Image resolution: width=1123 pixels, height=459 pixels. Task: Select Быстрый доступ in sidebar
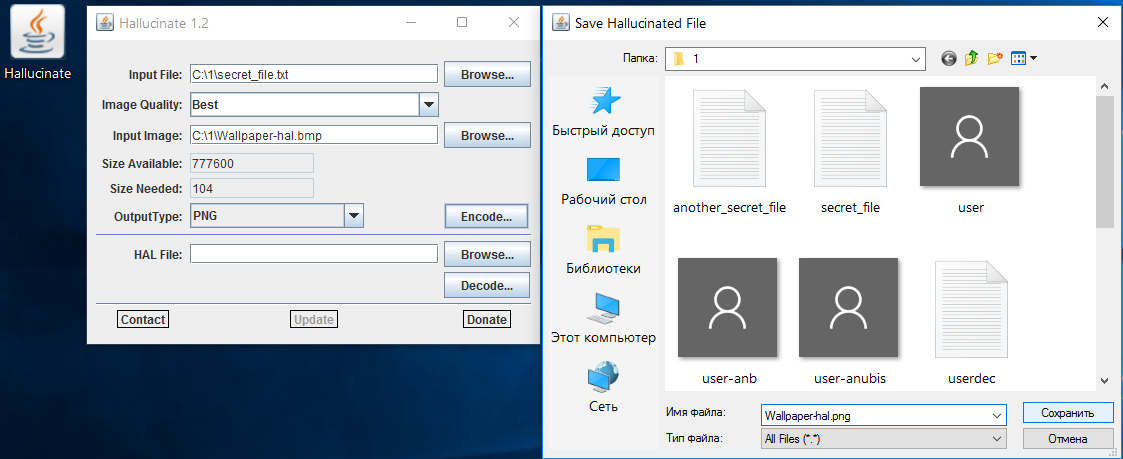click(603, 112)
